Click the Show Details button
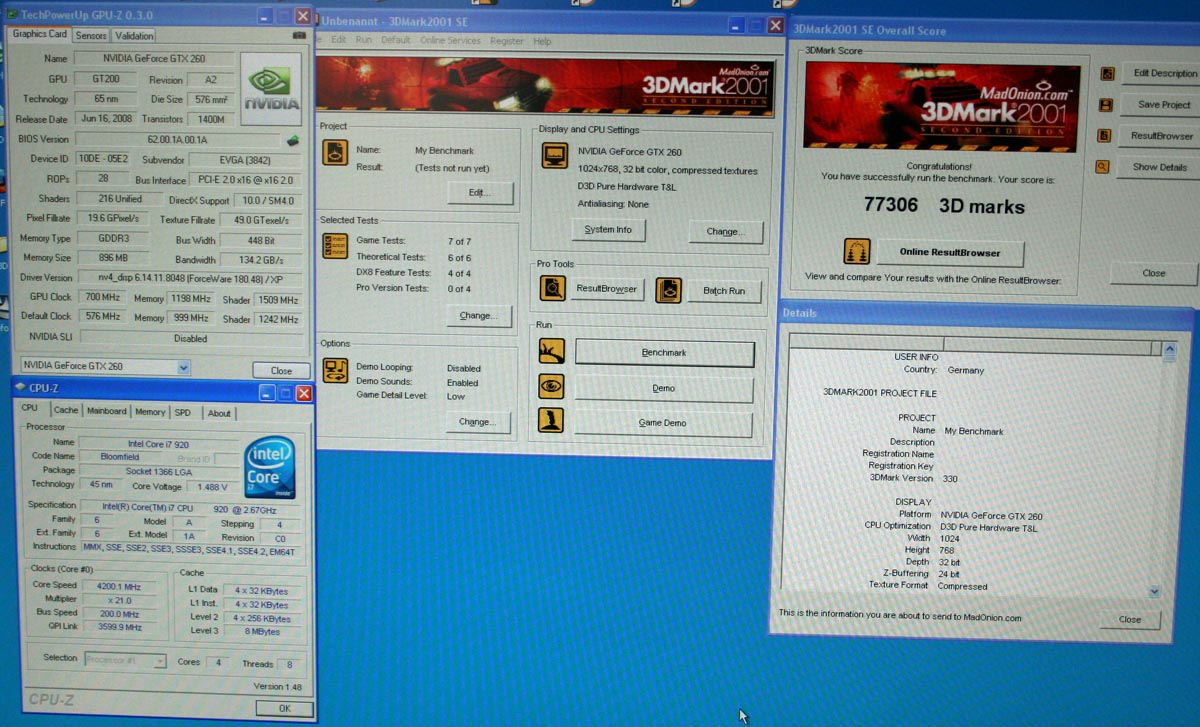 pos(1160,167)
